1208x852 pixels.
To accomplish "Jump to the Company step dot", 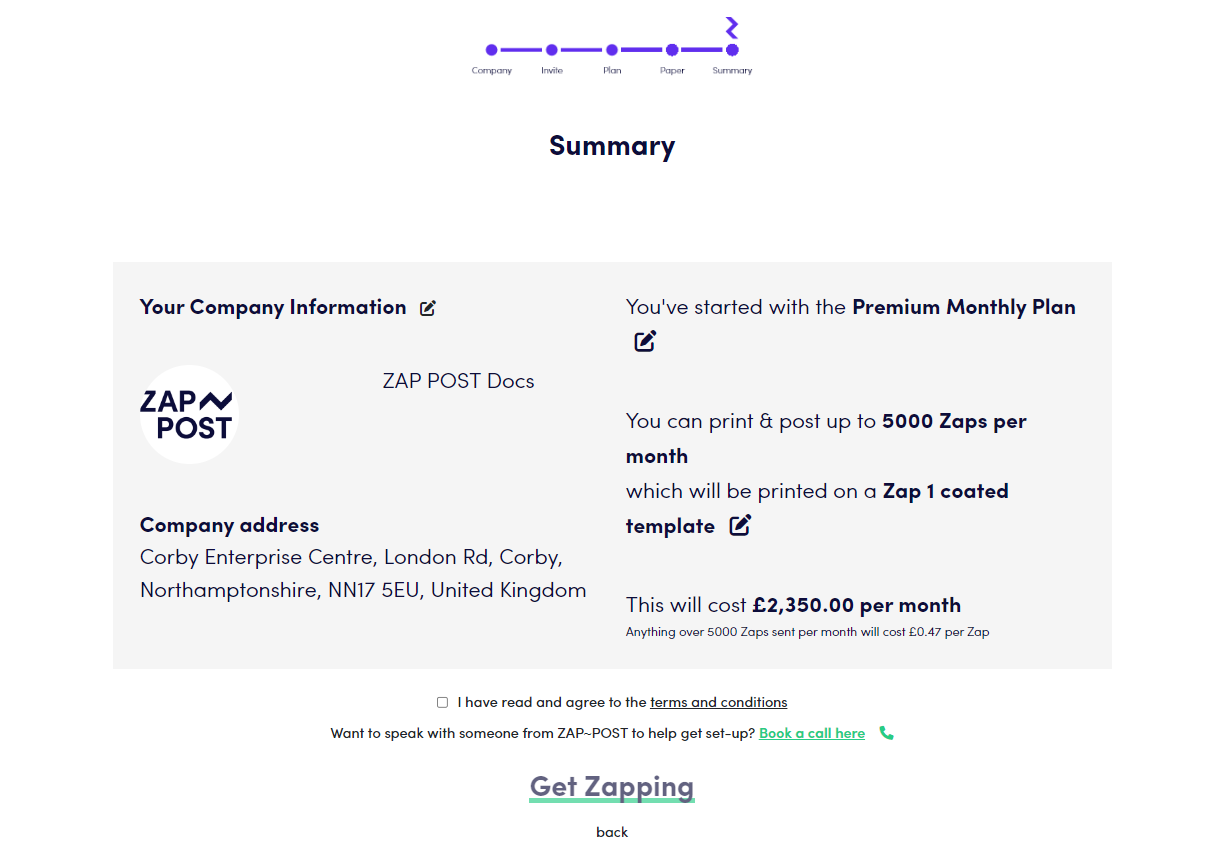I will coord(491,50).
